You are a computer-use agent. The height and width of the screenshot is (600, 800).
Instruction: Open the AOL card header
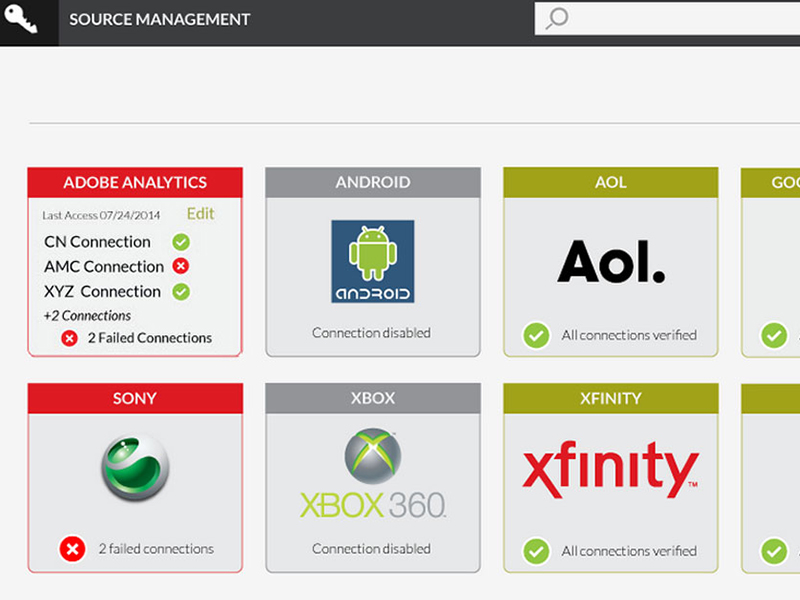click(611, 182)
